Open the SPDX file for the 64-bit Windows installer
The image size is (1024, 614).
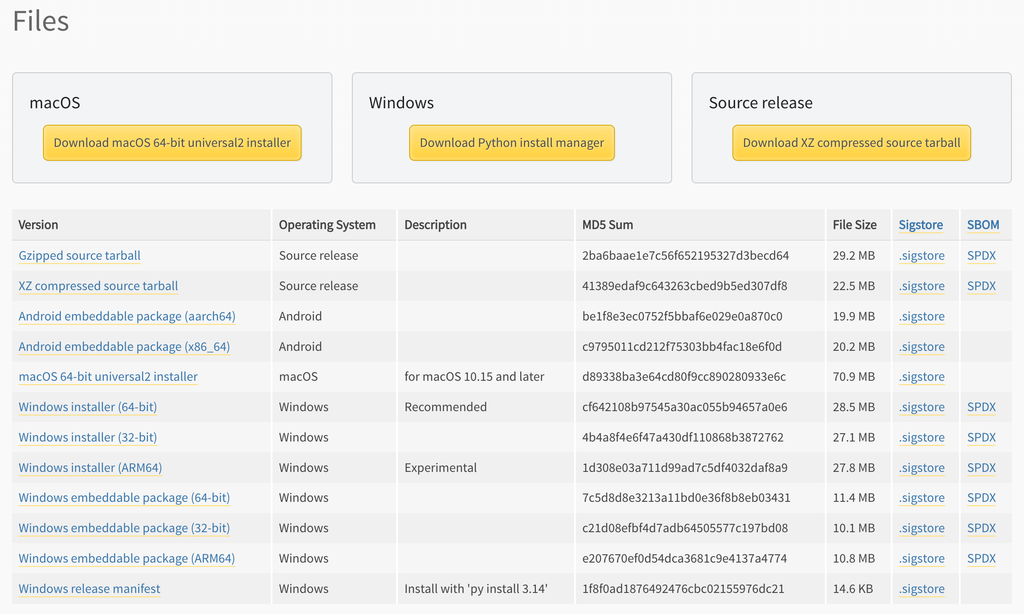tap(983, 407)
